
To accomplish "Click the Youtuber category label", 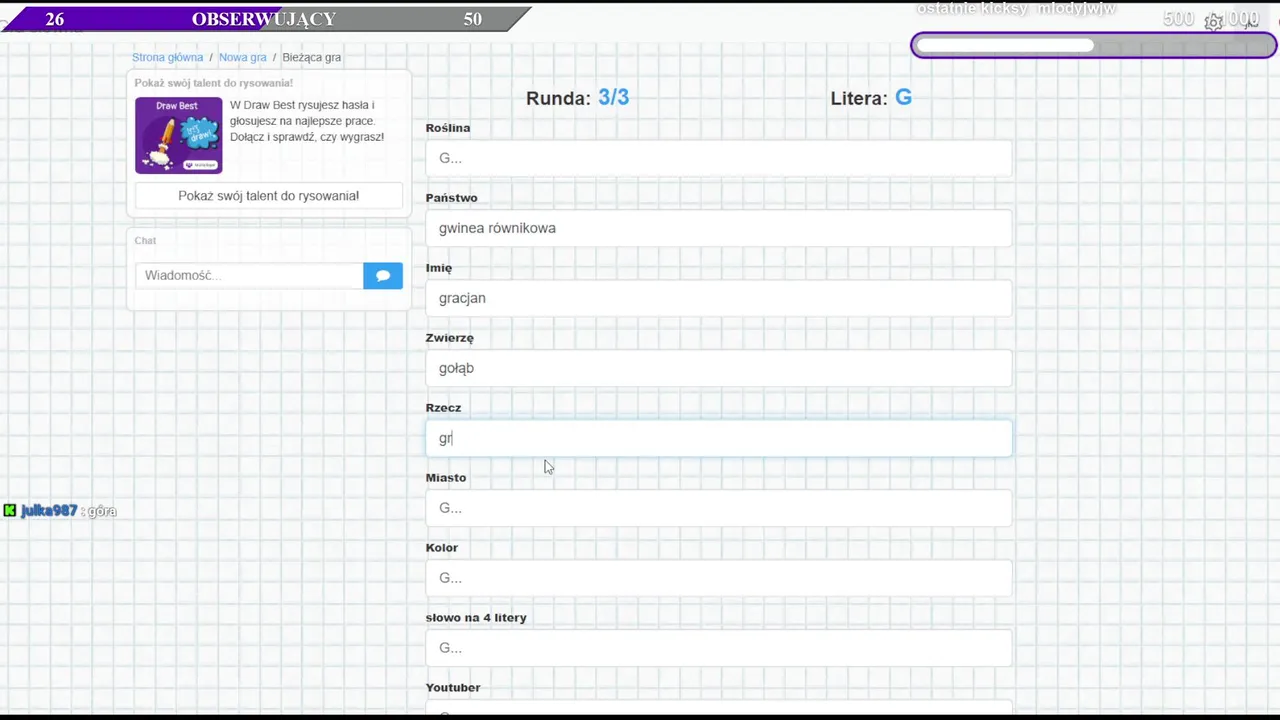I will click(453, 688).
